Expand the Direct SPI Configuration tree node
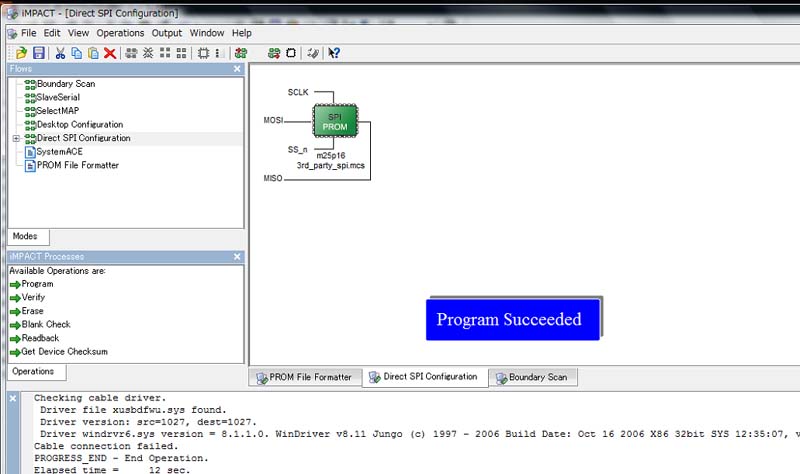The image size is (800, 474). 16,138
